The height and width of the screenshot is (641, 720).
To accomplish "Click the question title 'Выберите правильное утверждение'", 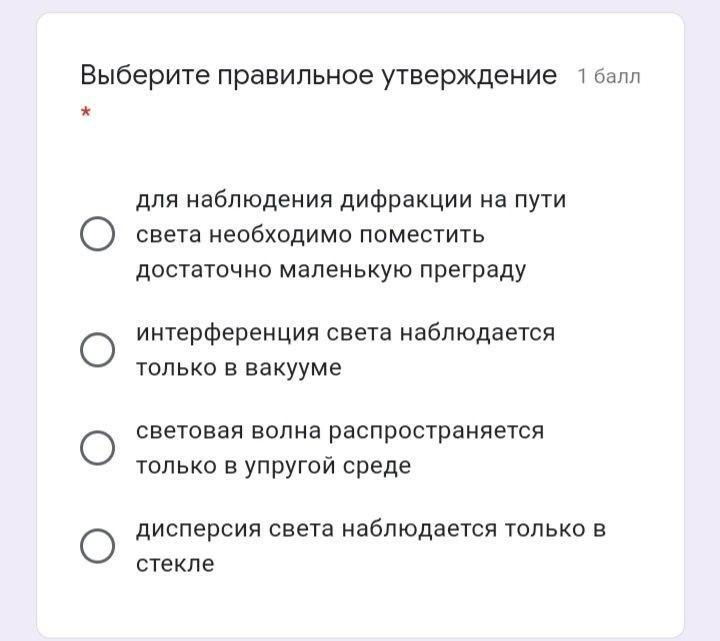I will 318,75.
